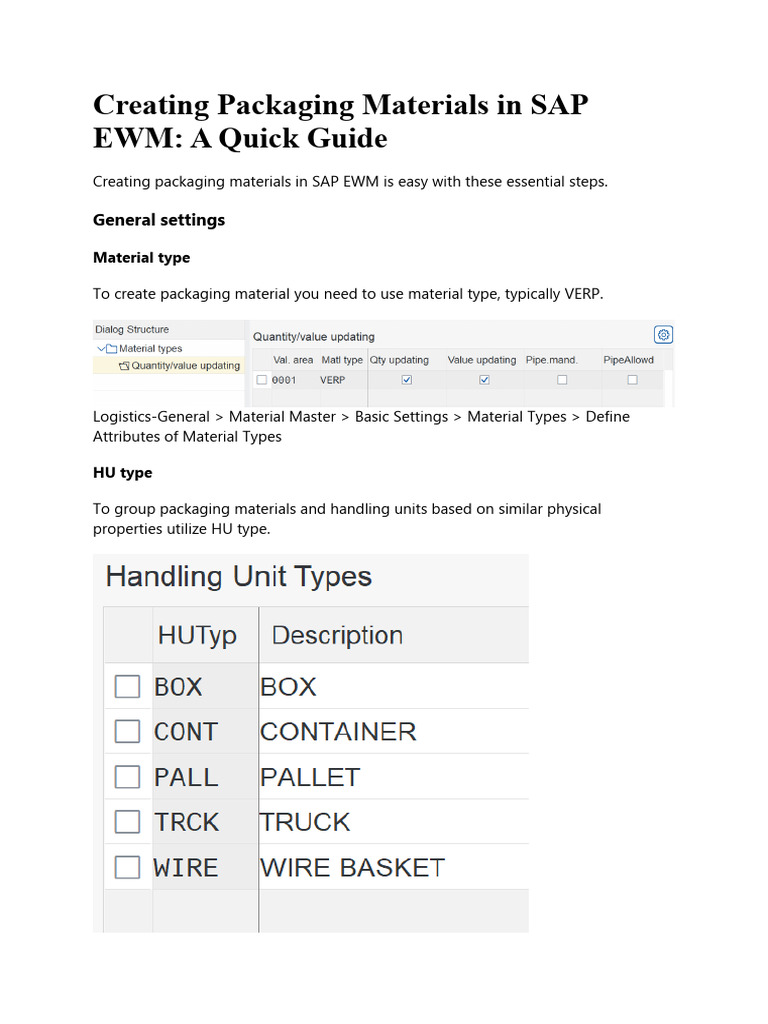Toggle the Value updating checkbox

pyautogui.click(x=485, y=380)
